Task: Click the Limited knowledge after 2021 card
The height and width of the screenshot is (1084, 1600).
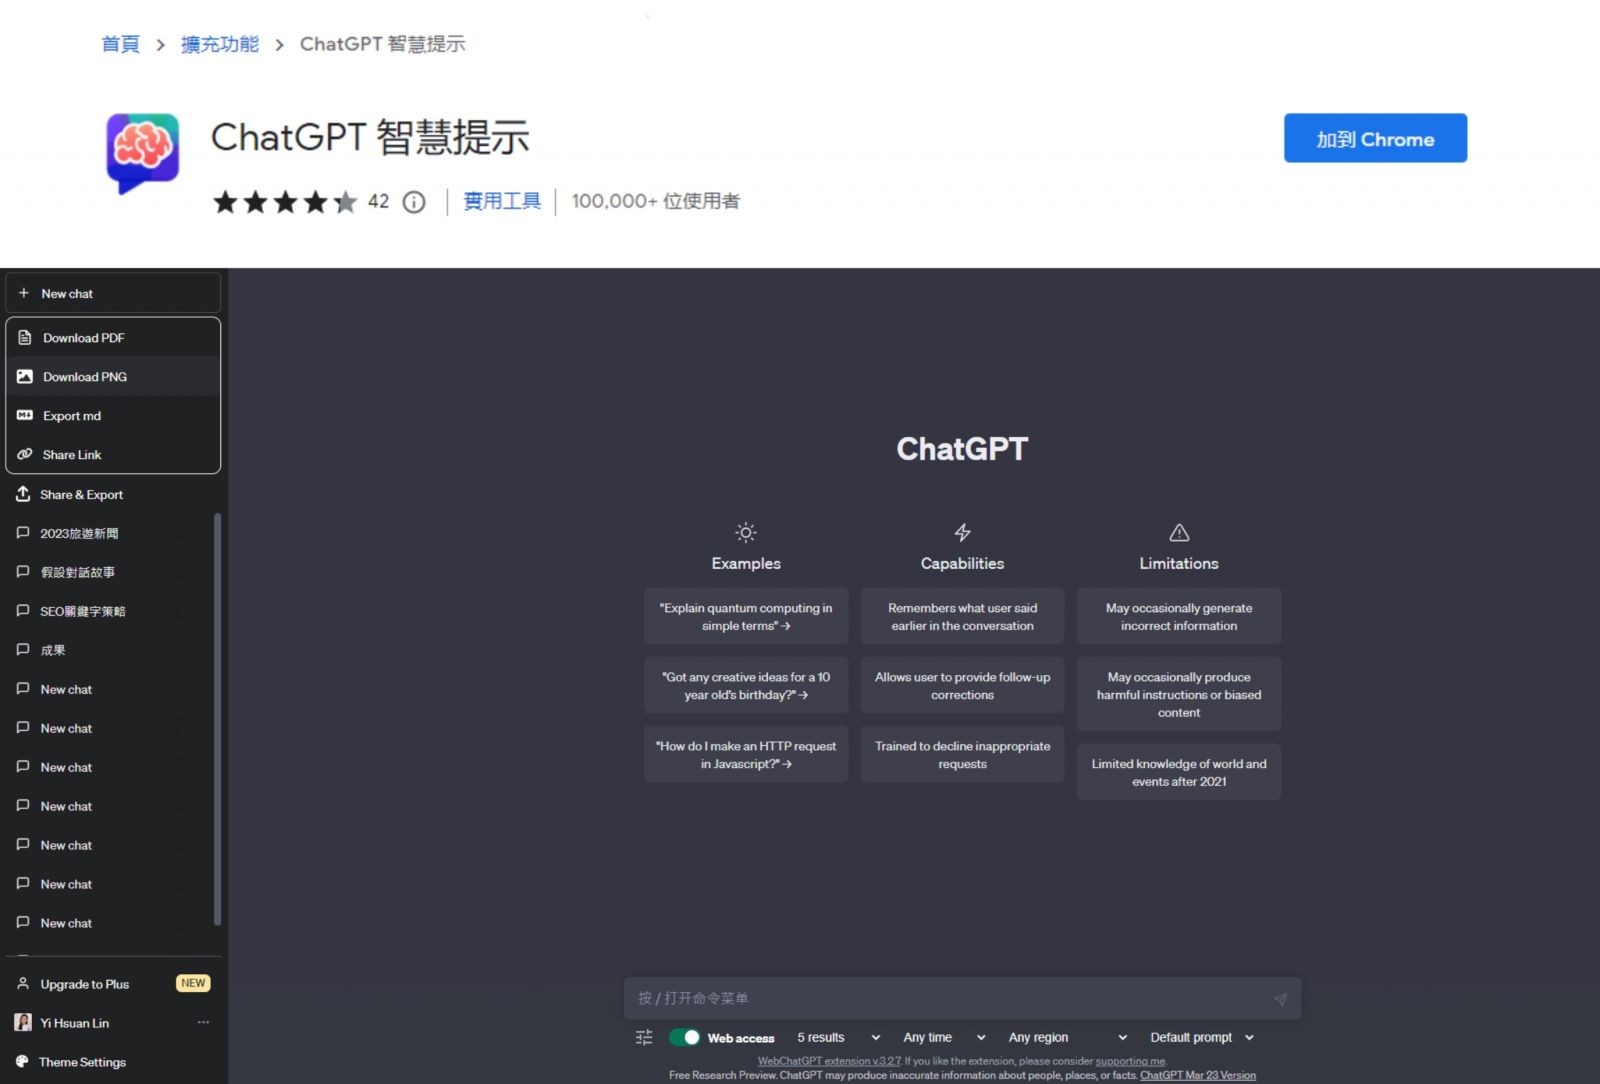Action: pyautogui.click(x=1179, y=772)
